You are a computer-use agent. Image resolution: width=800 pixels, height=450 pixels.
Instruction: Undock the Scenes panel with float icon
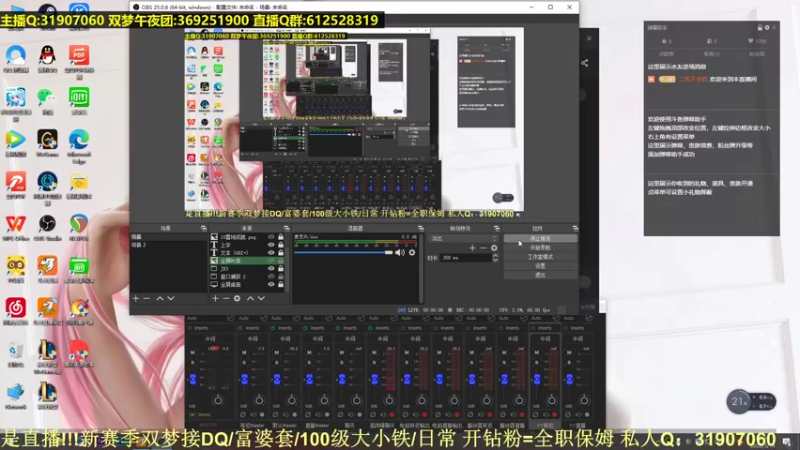pyautogui.click(x=204, y=229)
